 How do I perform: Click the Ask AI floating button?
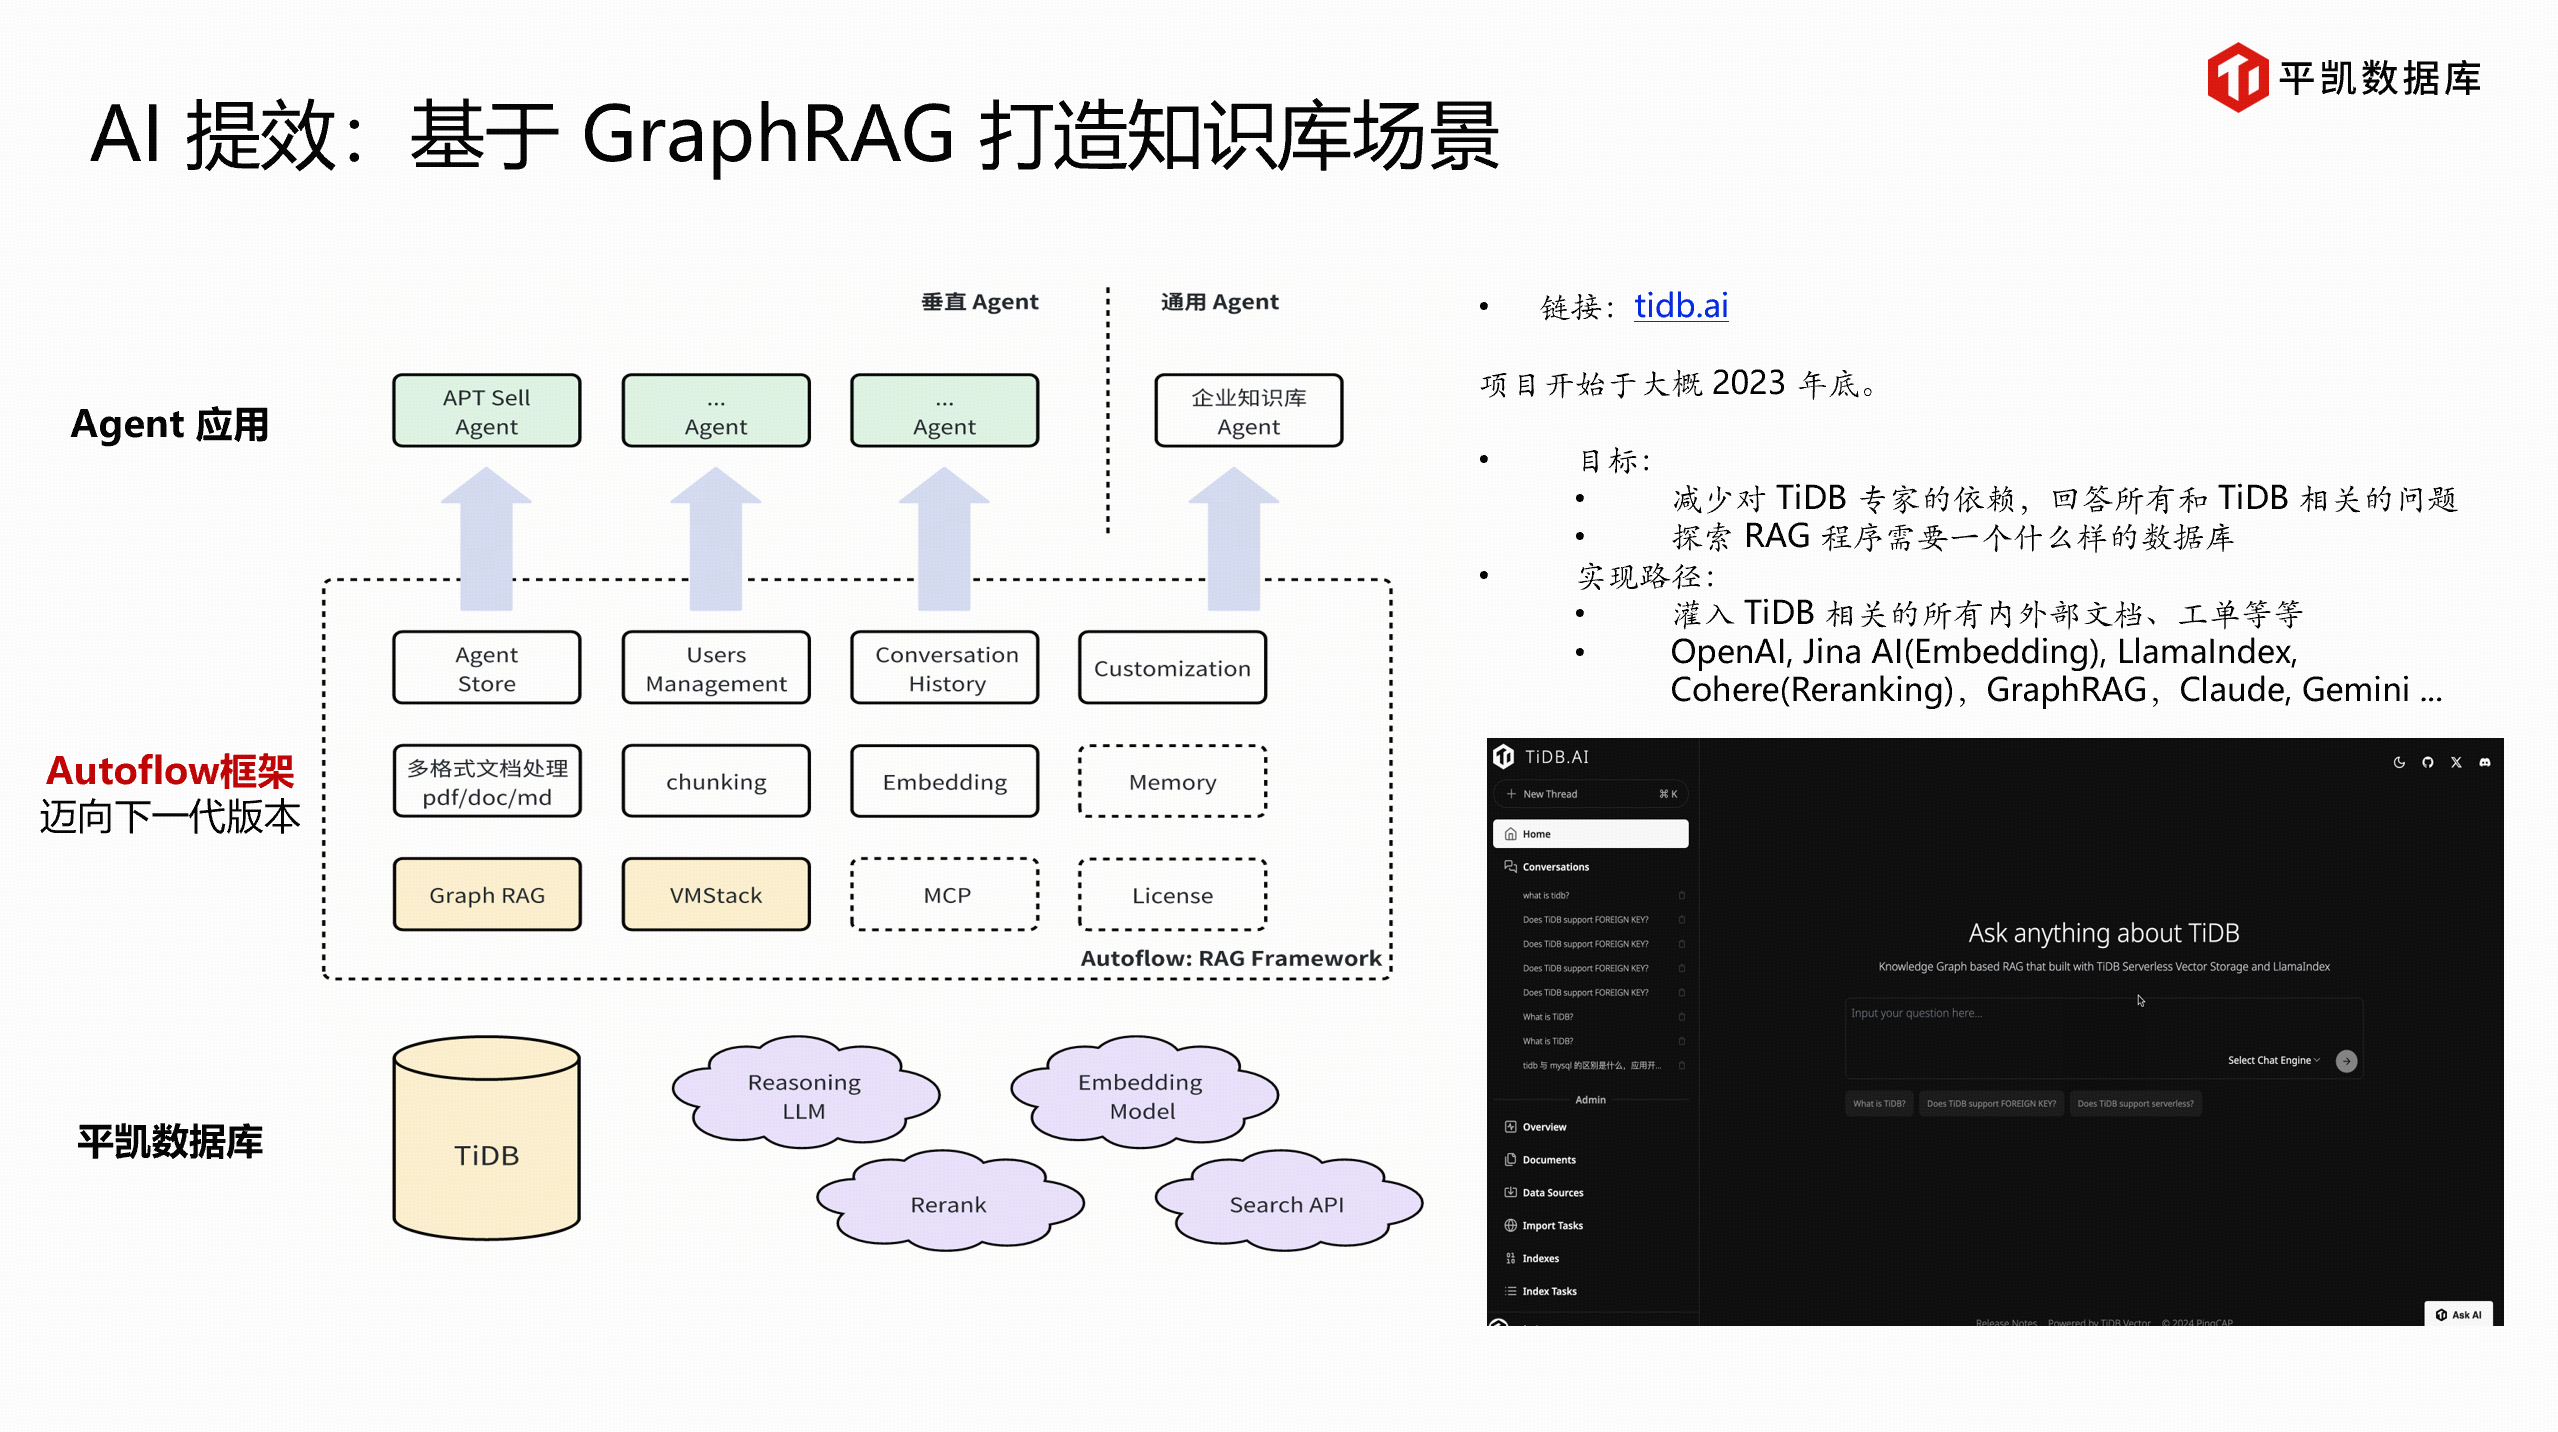click(2458, 1315)
